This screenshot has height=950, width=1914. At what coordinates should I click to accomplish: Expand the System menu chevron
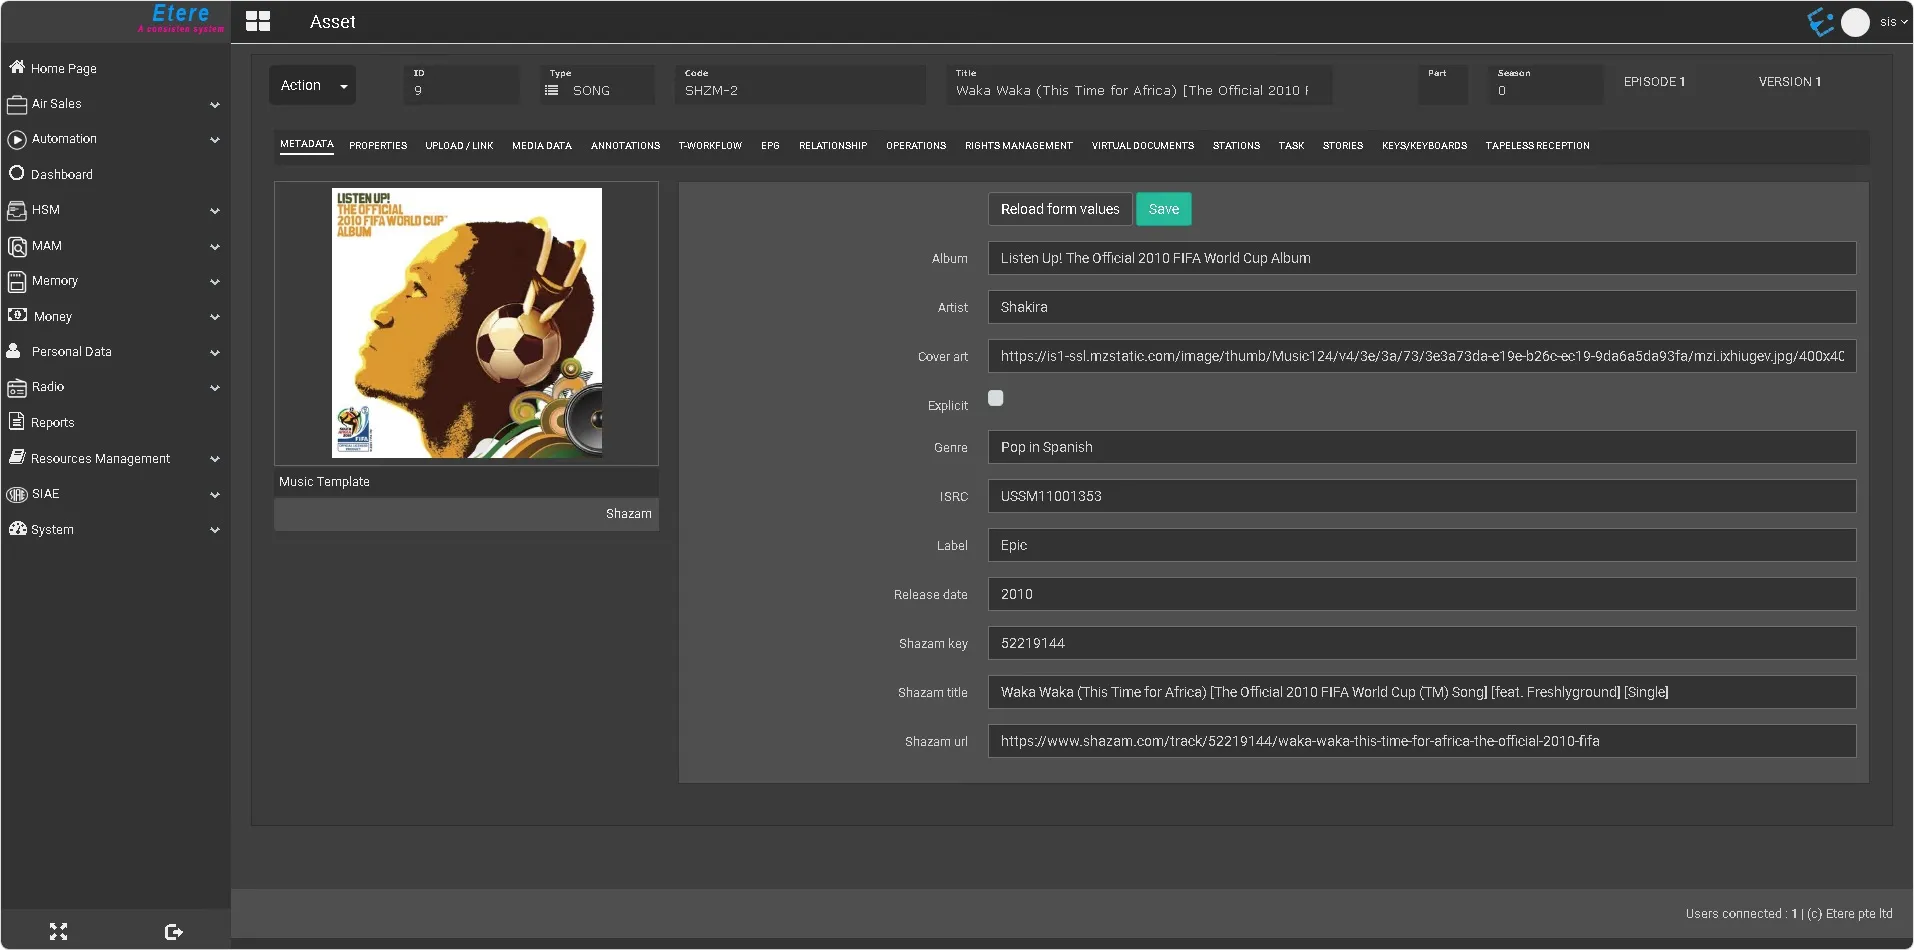coord(215,530)
